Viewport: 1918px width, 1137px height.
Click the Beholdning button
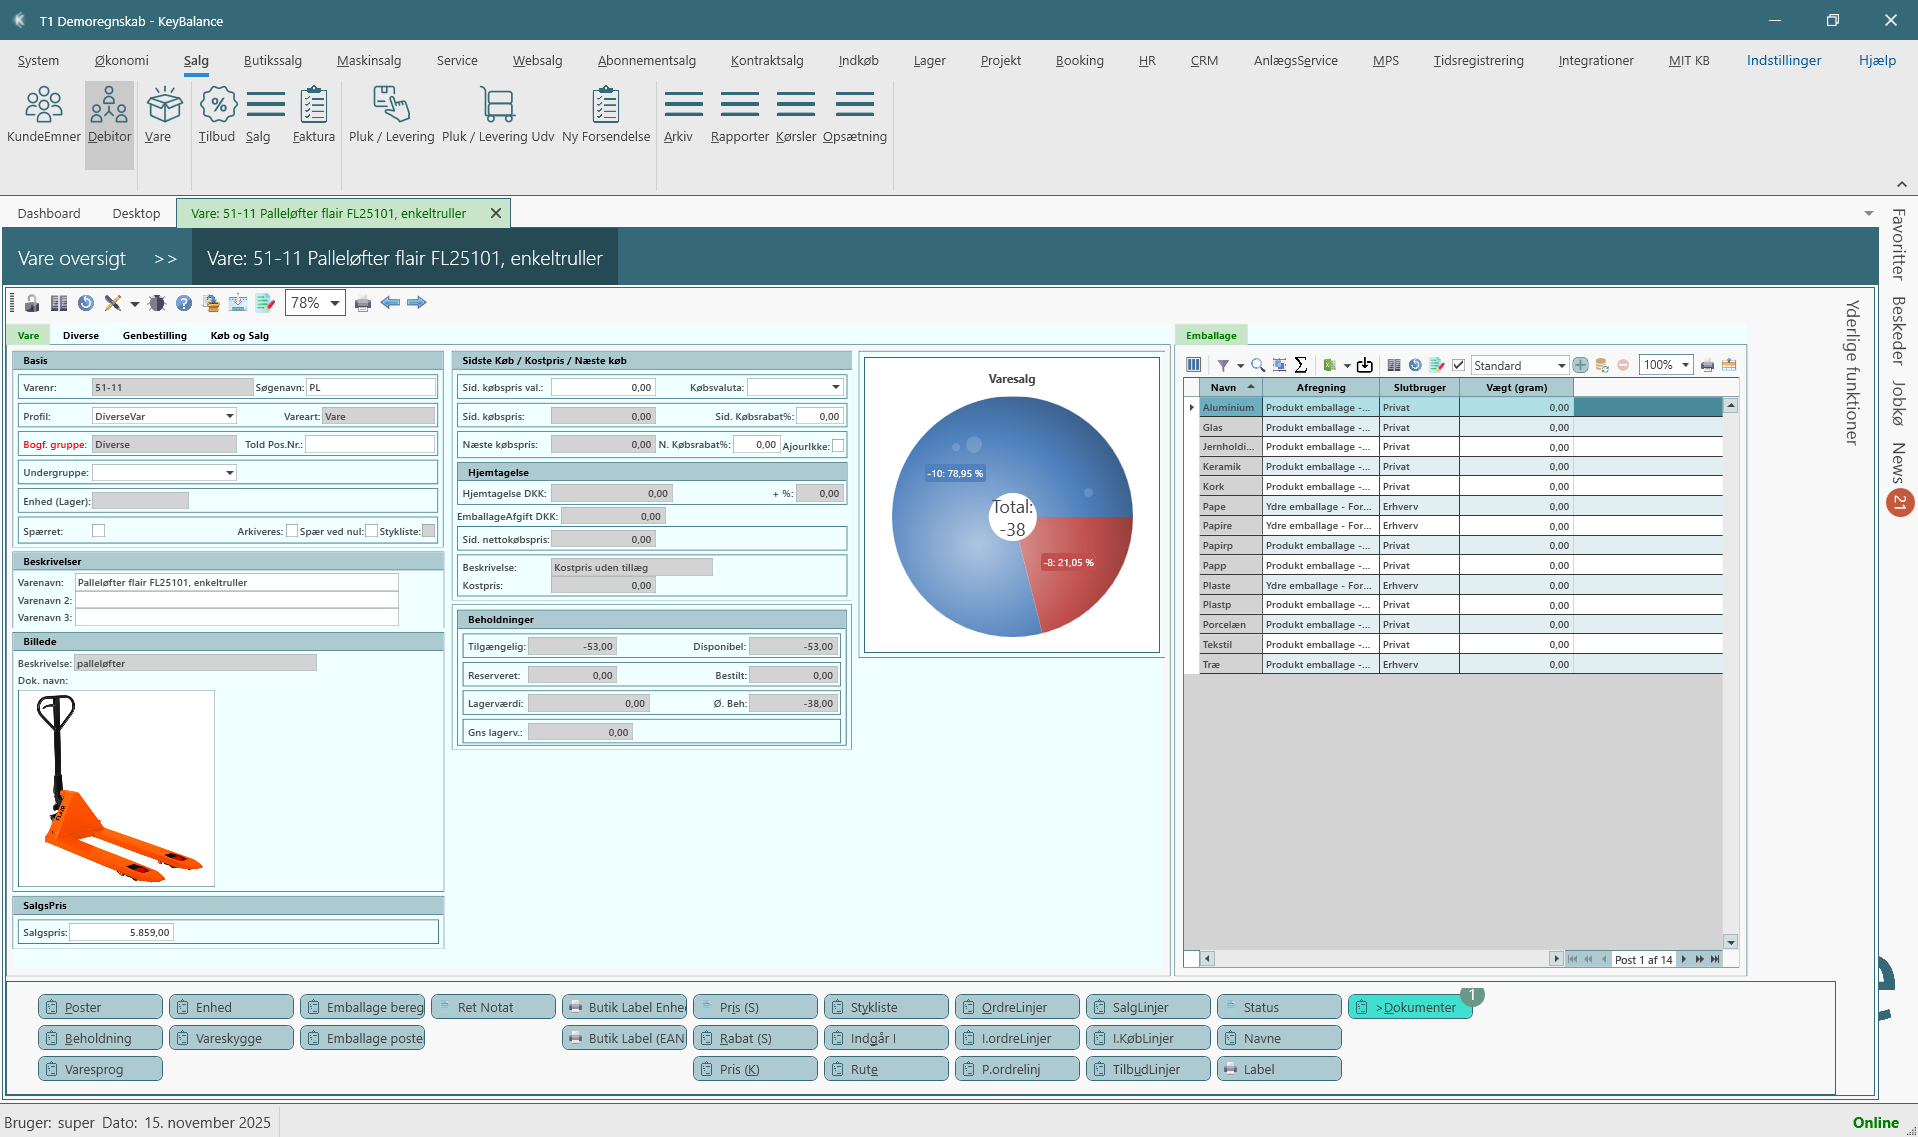click(99, 1038)
